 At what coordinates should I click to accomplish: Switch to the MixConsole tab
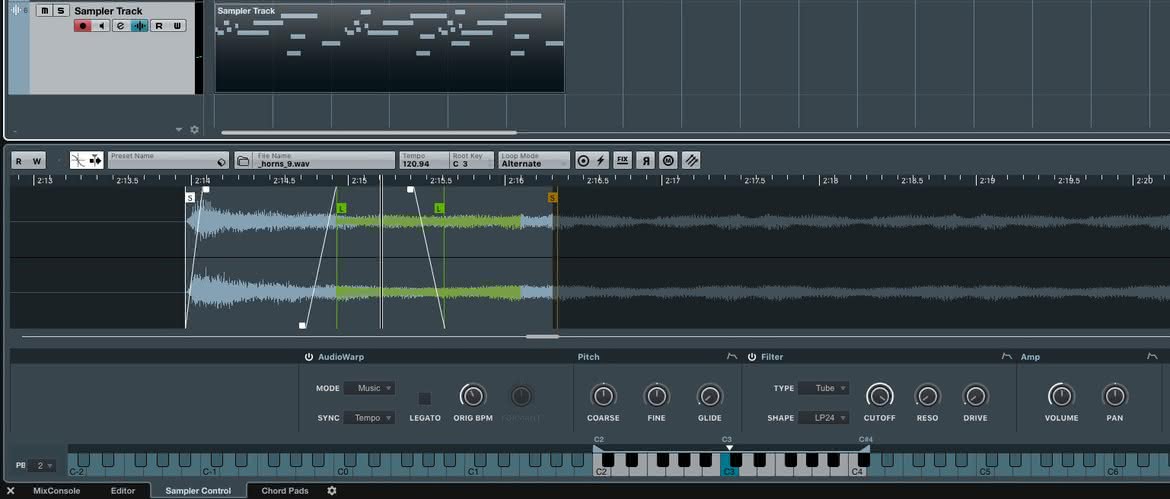pos(57,491)
